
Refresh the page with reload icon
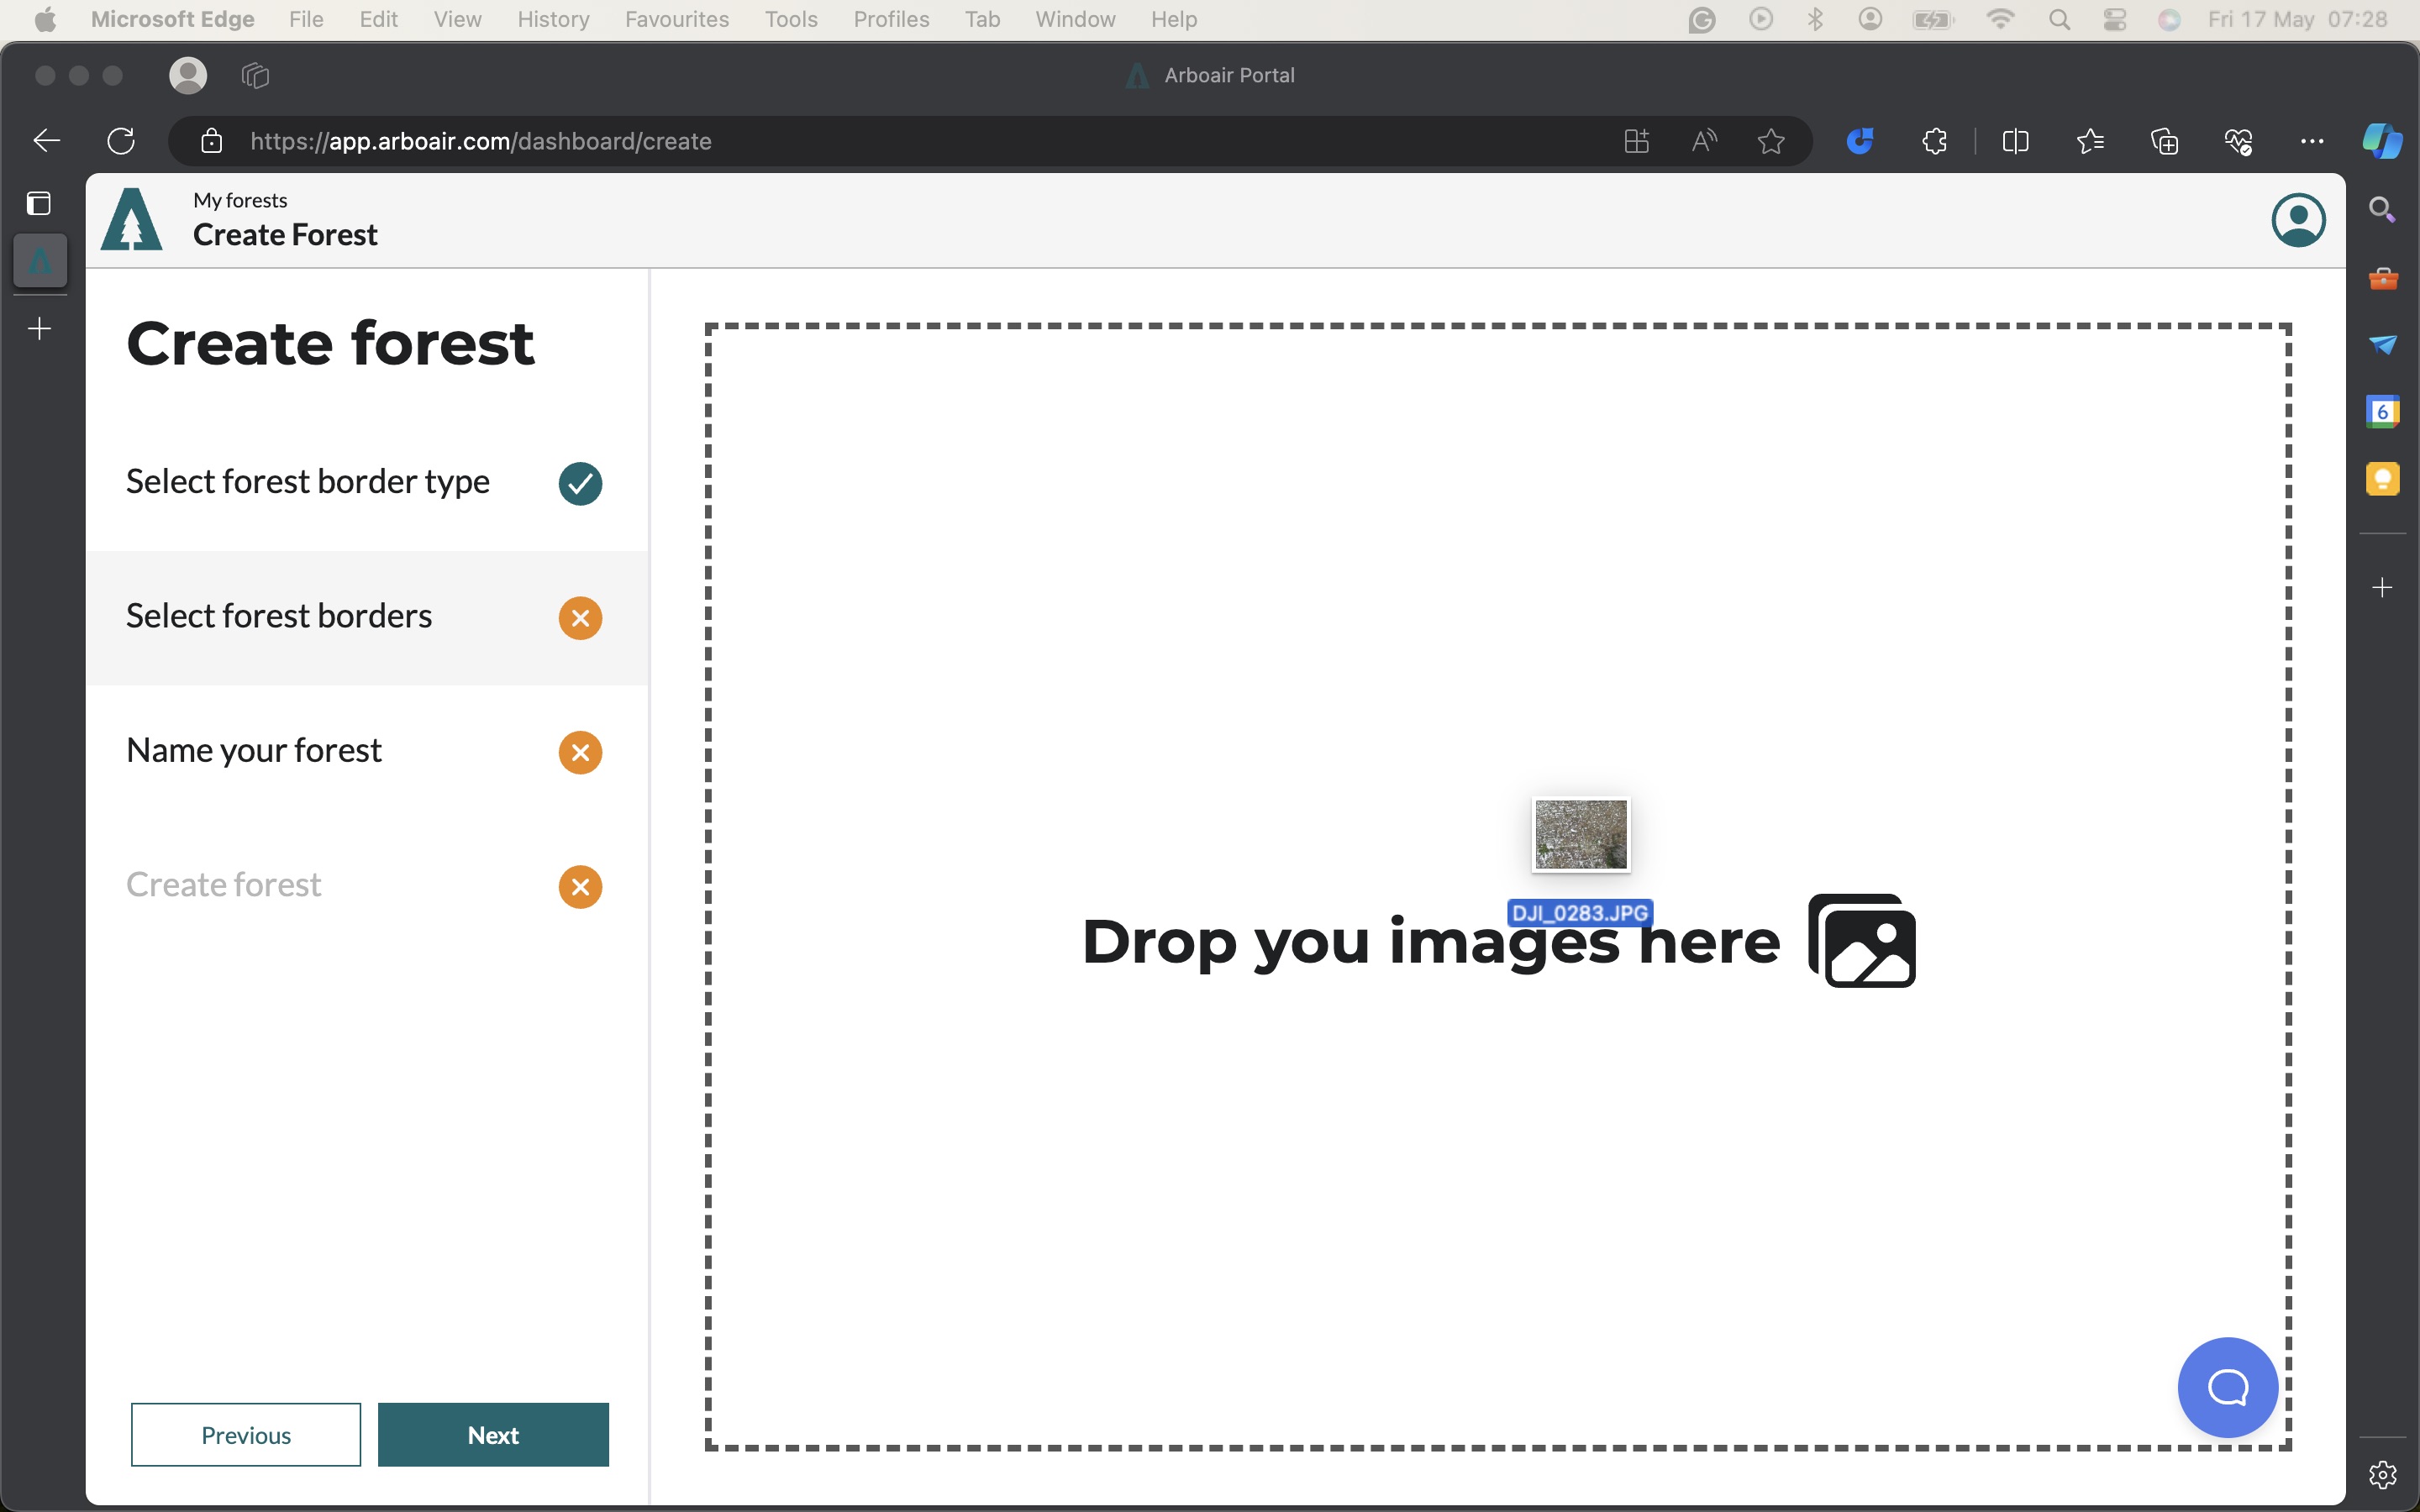pos(121,141)
